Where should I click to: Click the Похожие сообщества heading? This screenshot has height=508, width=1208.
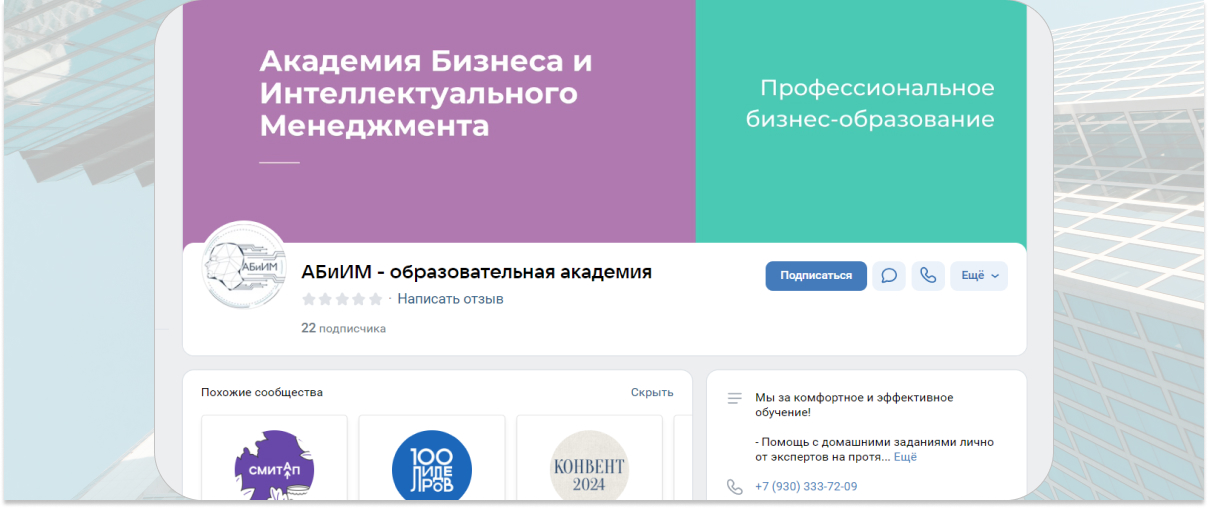(262, 392)
